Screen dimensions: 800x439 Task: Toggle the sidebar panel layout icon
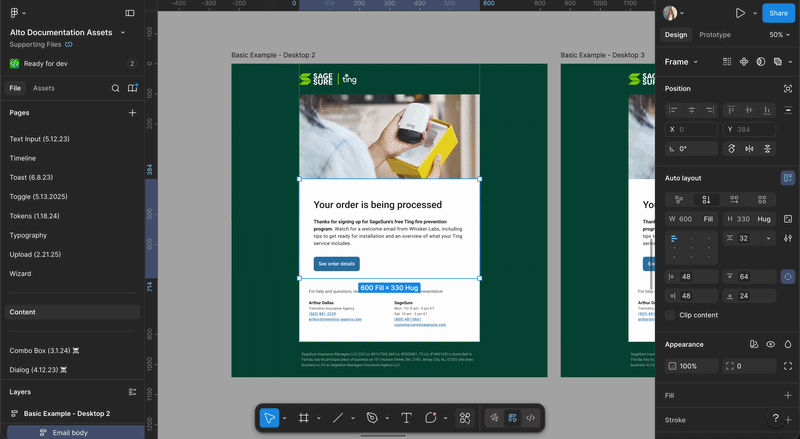130,13
